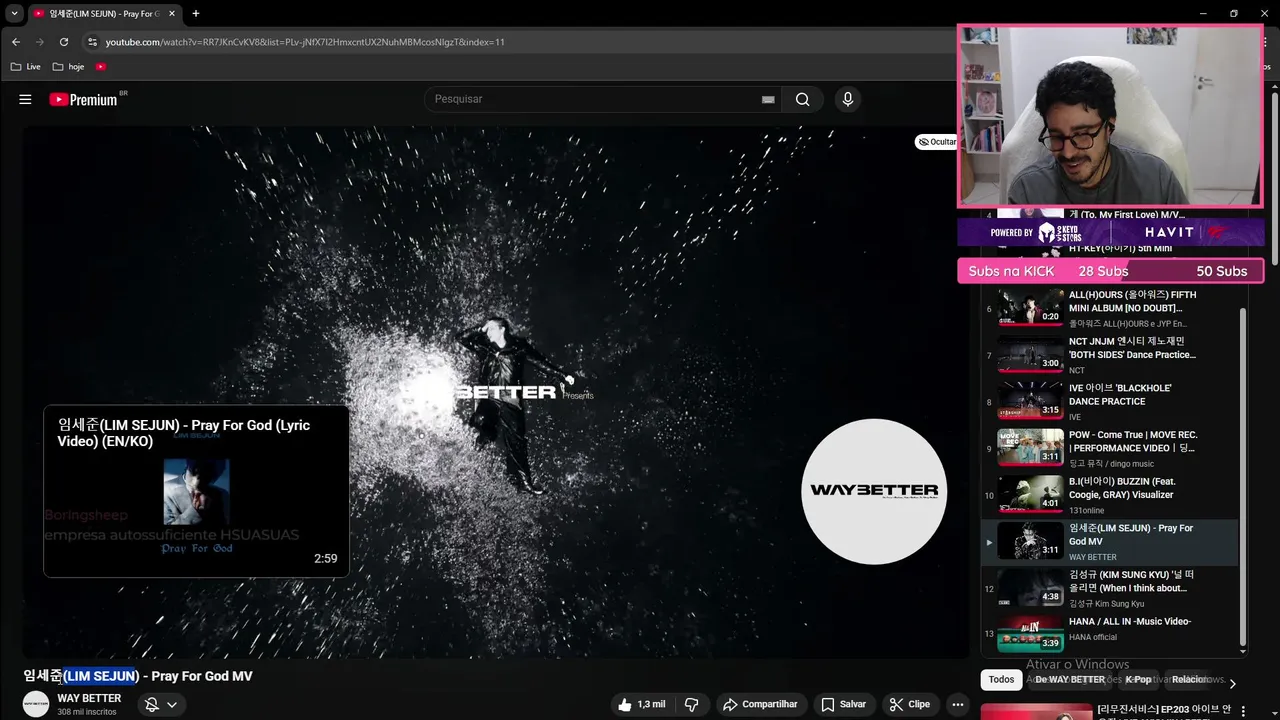Go to YouTube Premium home logo
The width and height of the screenshot is (1280, 720).
tap(84, 99)
